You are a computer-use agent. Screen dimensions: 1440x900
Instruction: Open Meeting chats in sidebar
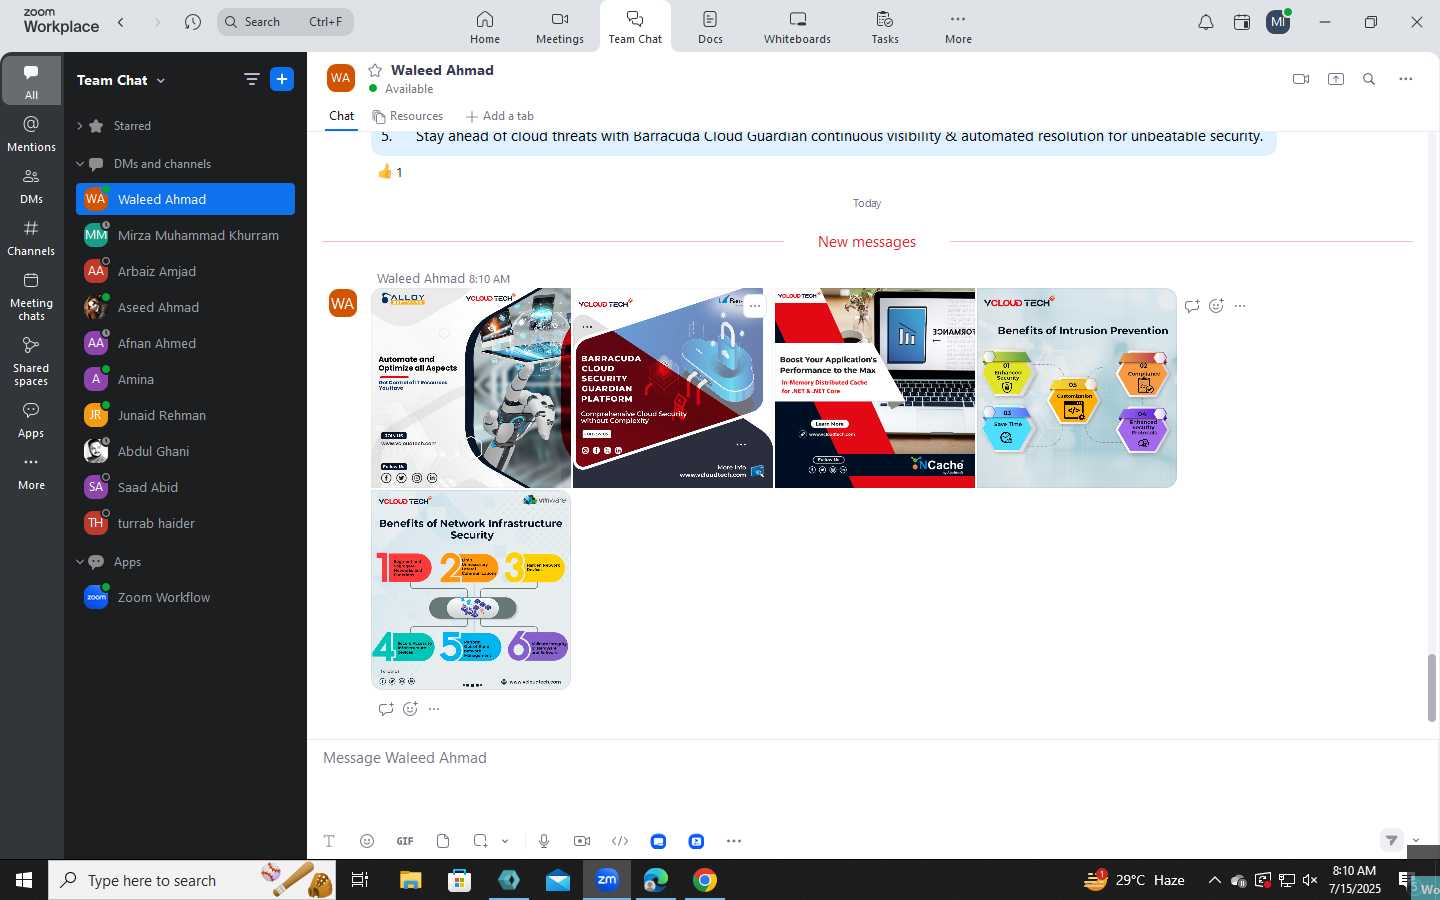click(31, 296)
